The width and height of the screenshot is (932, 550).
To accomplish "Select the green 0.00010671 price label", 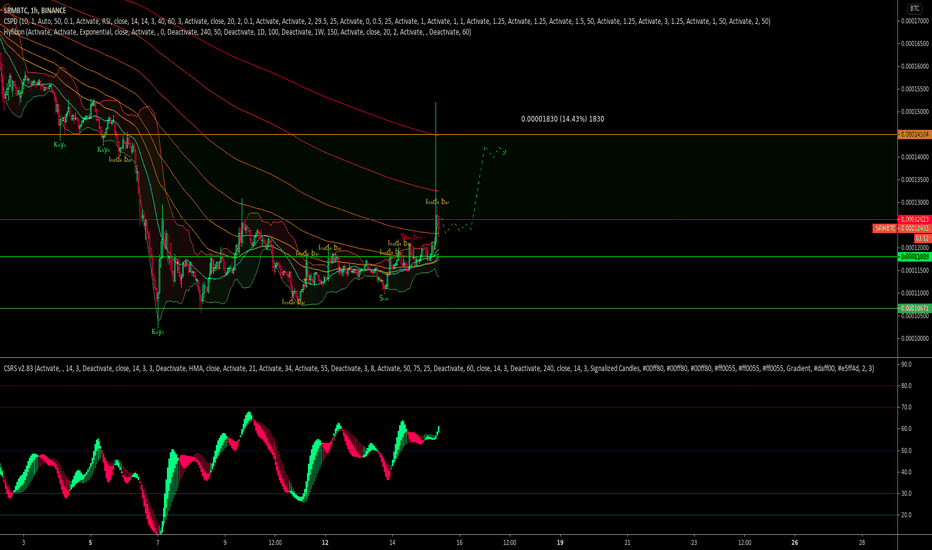I will click(x=914, y=309).
